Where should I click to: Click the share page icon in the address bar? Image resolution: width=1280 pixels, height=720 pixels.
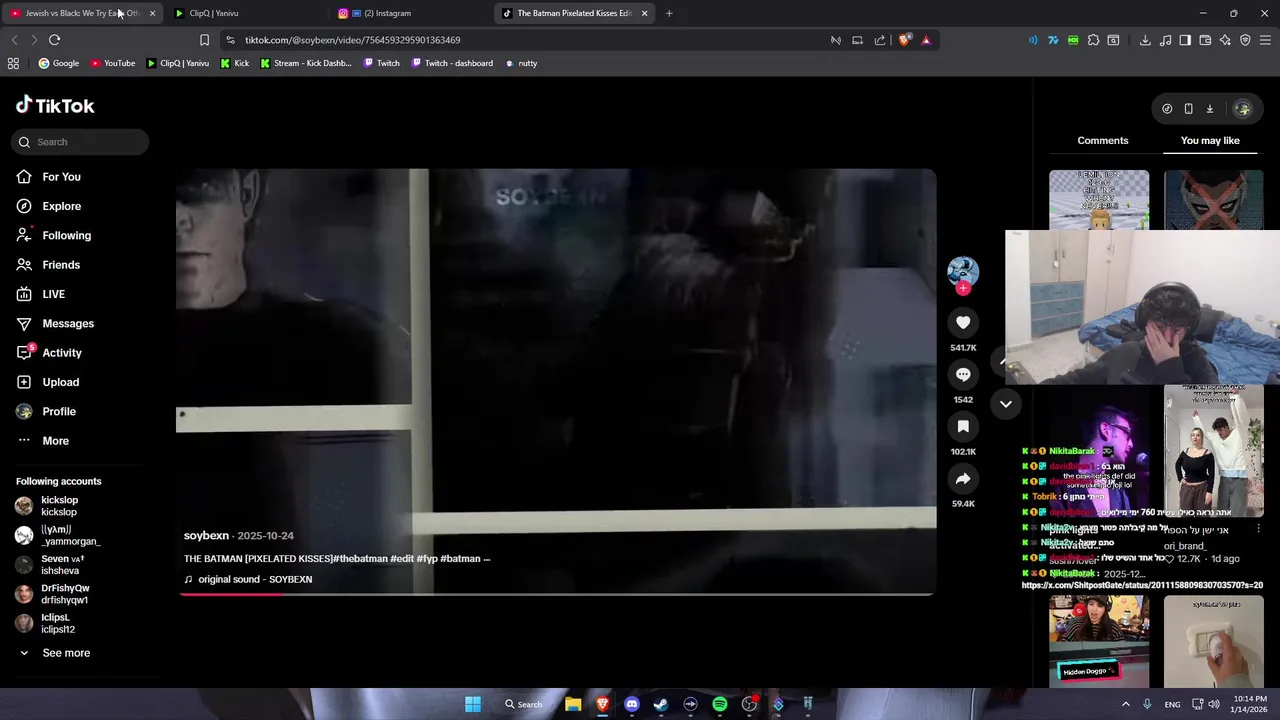pos(880,40)
